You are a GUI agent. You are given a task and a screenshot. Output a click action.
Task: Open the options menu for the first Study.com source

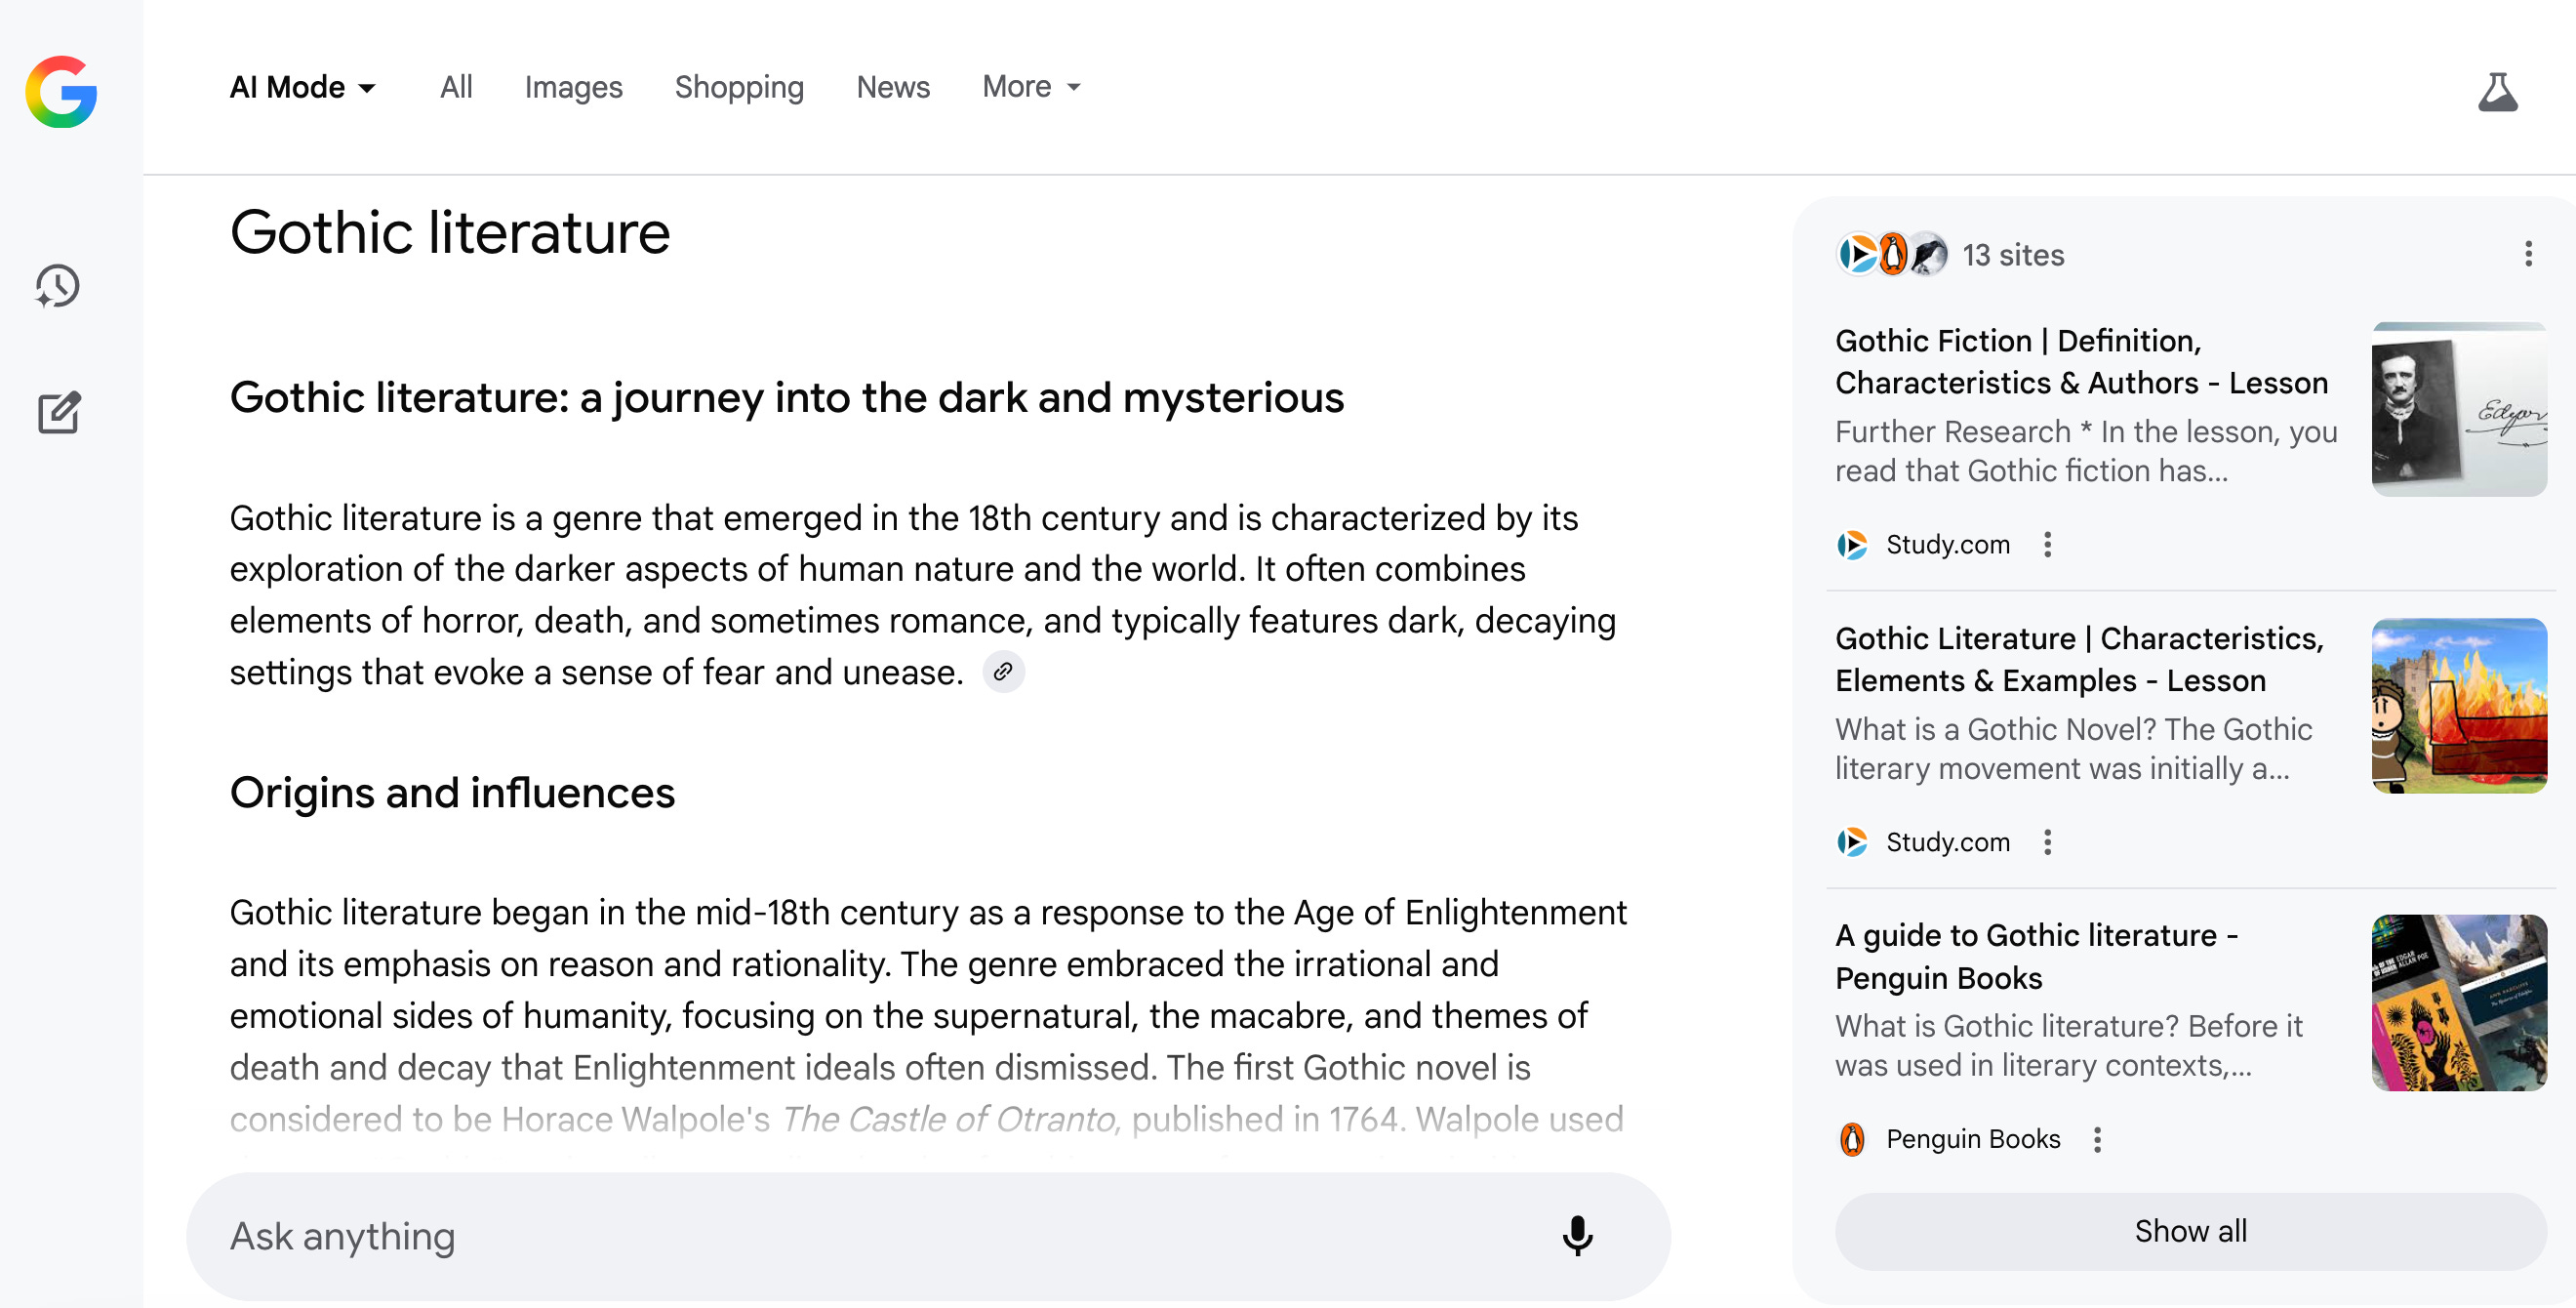pos(2047,545)
